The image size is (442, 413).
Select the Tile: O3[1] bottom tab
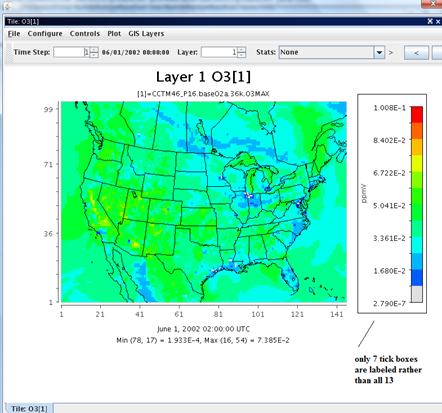(x=29, y=409)
